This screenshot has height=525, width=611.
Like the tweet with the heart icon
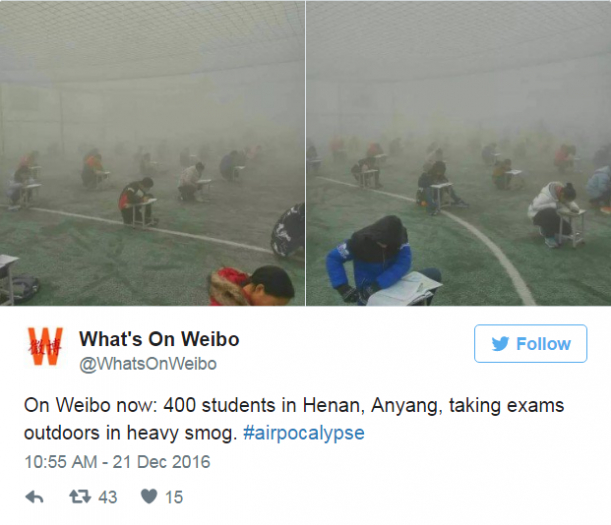click(149, 497)
